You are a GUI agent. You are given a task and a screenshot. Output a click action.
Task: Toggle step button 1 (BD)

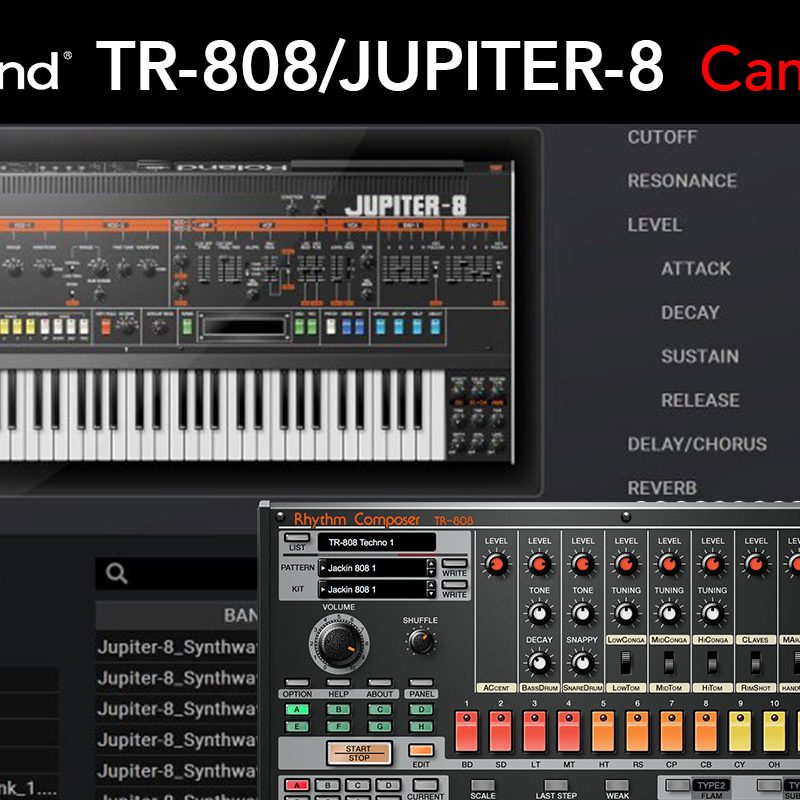(466, 732)
